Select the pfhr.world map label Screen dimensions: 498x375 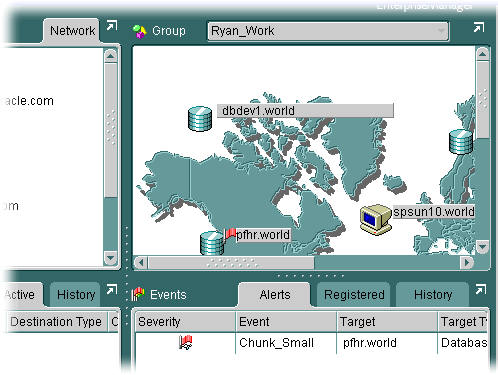pos(263,235)
